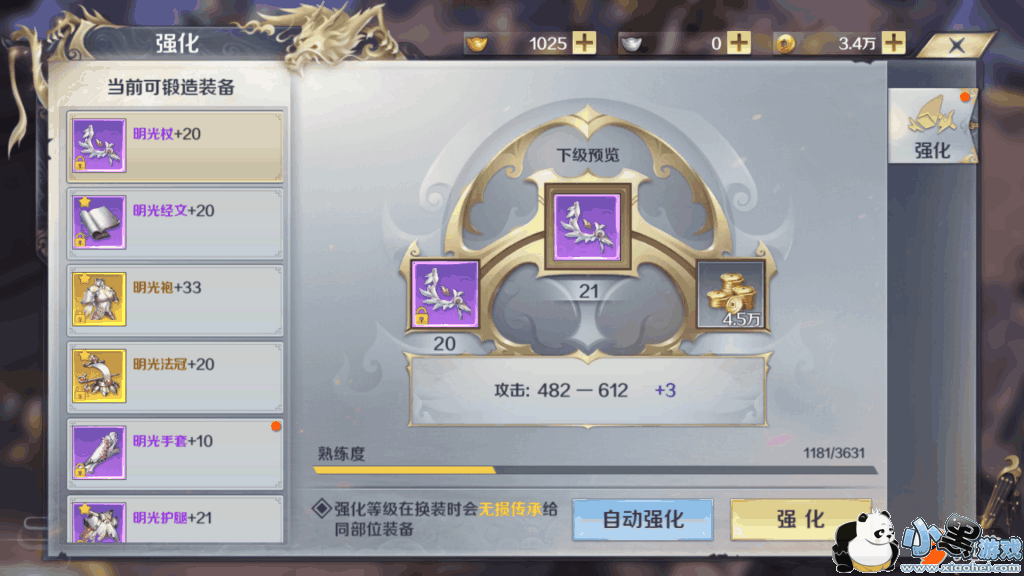Click the gold coin currency icon
The height and width of the screenshot is (576, 1024).
(785, 44)
